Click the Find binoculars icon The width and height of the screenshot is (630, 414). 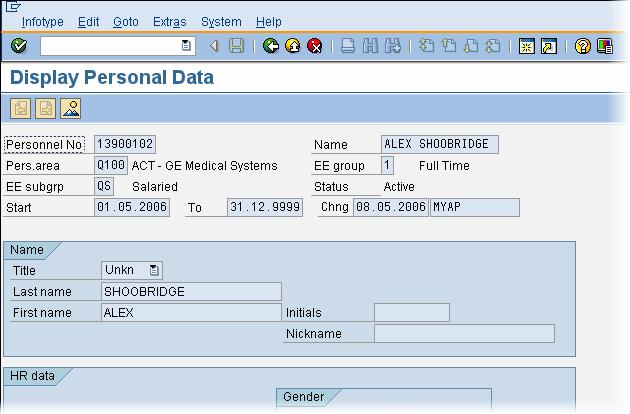click(370, 46)
